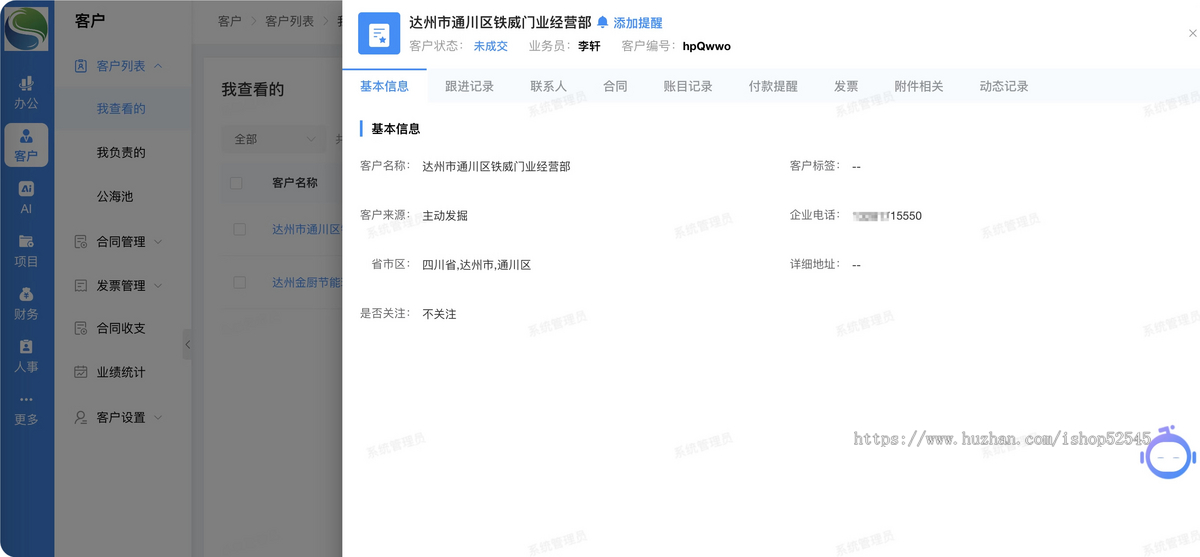
Task: Switch to the 合同 tab
Action: click(x=615, y=86)
